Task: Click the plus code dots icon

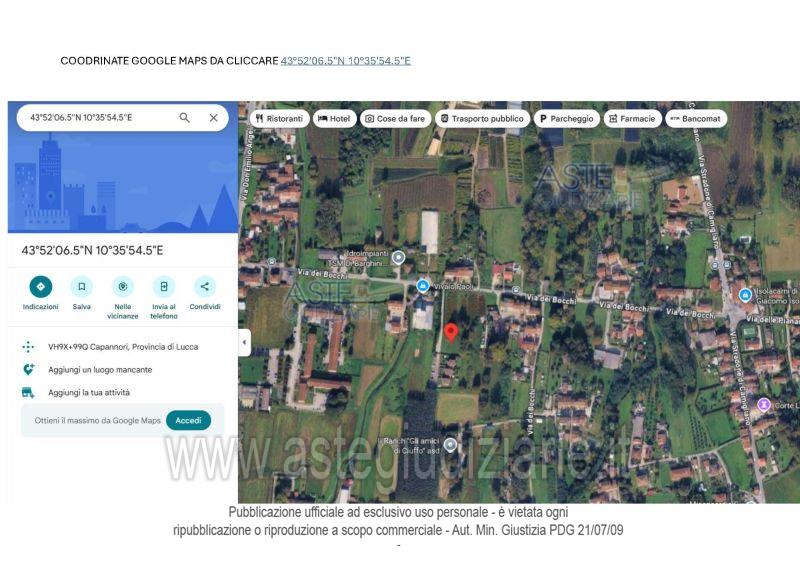Action: pos(28,347)
